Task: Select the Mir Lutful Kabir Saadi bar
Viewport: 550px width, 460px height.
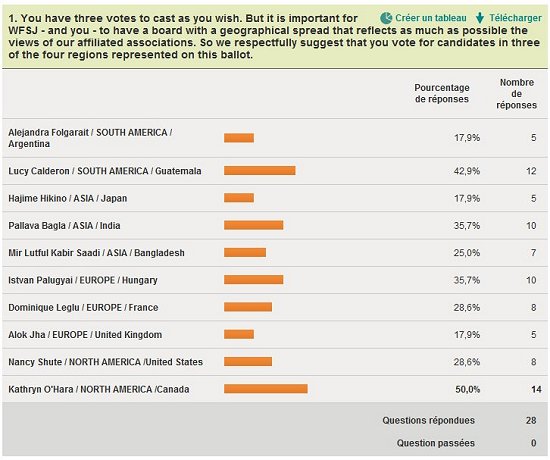Action: click(x=245, y=252)
